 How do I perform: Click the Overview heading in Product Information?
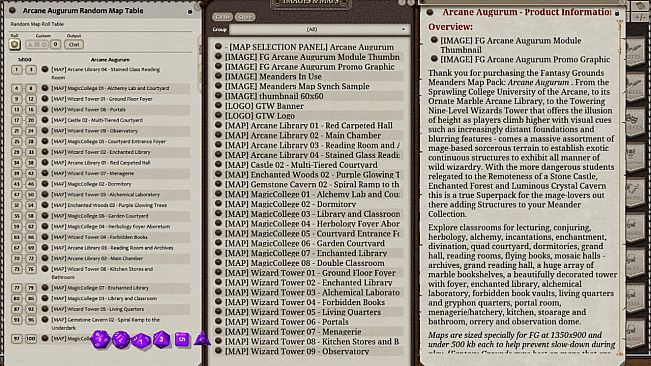(x=450, y=27)
